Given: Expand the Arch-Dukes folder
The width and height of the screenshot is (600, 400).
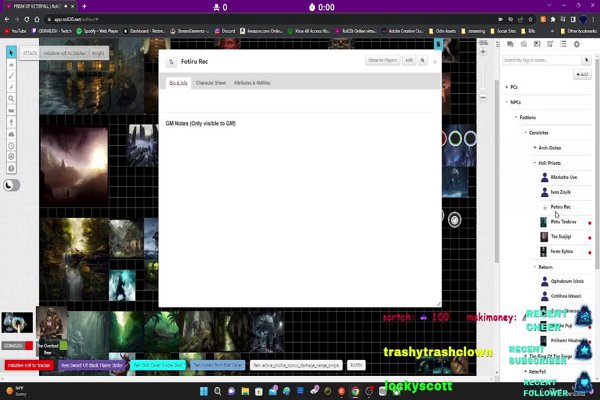Looking at the screenshot, I should coord(535,148).
